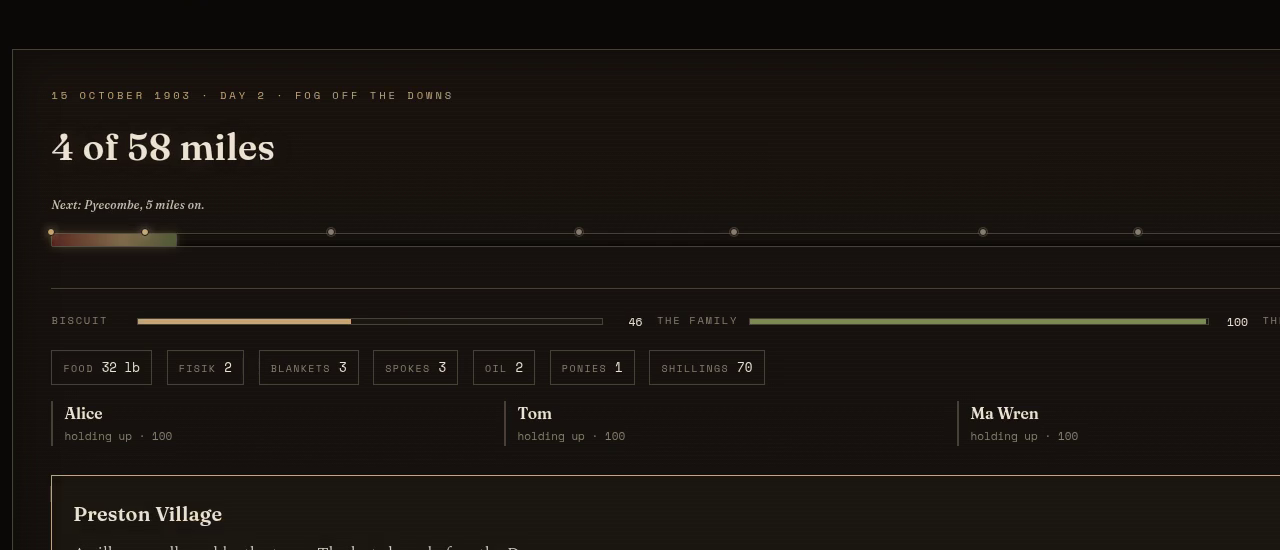Image resolution: width=1280 pixels, height=550 pixels.
Task: Select the third waypoint marker on the route
Action: point(331,232)
